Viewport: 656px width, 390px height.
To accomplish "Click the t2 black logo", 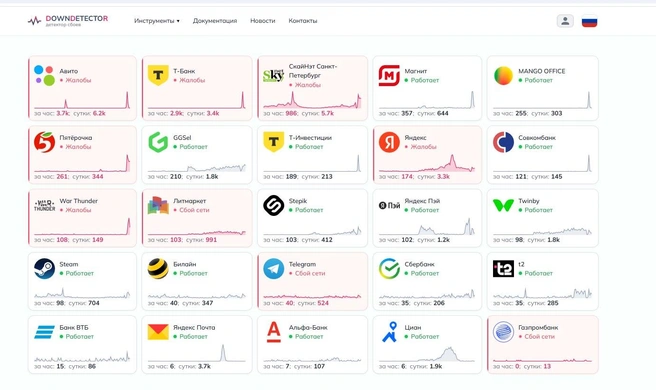I will pos(503,269).
